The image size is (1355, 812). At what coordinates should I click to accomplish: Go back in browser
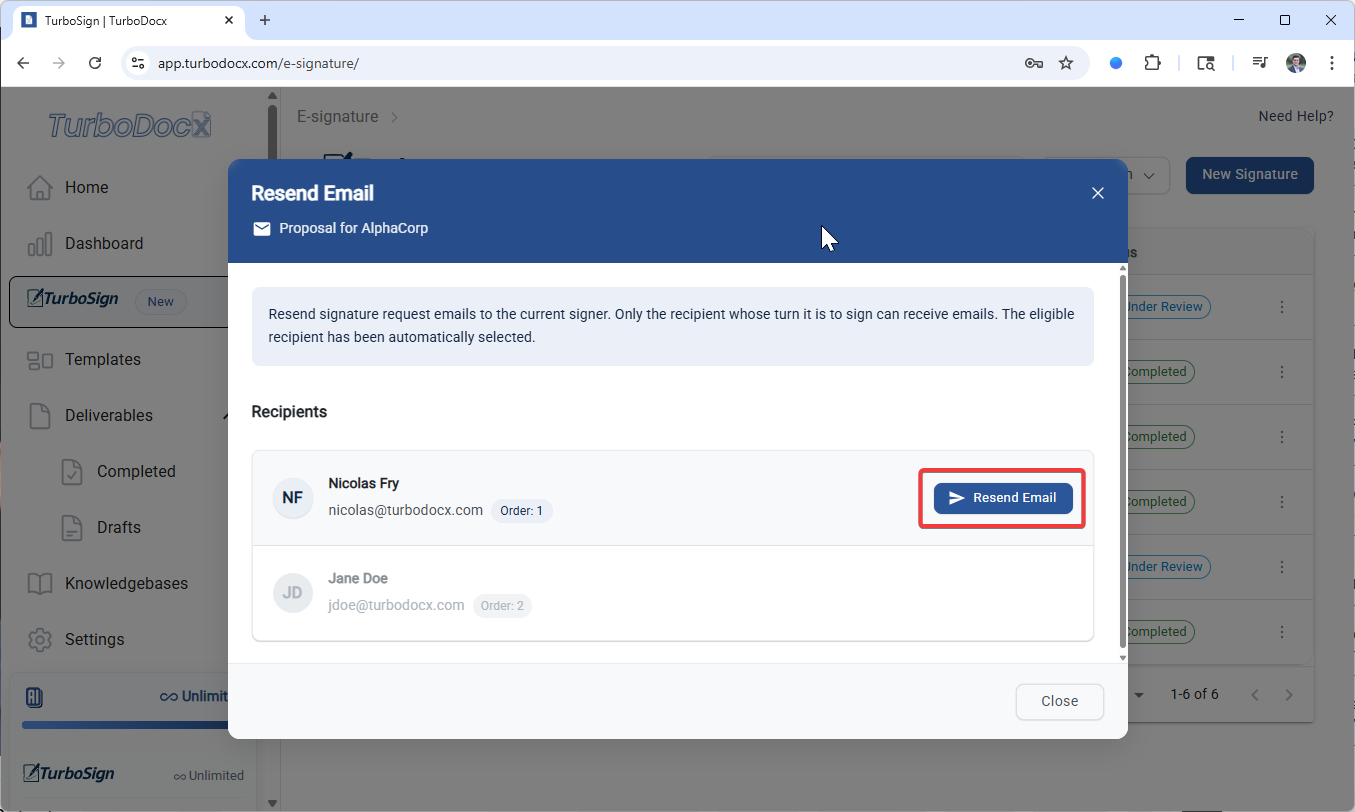click(x=24, y=63)
